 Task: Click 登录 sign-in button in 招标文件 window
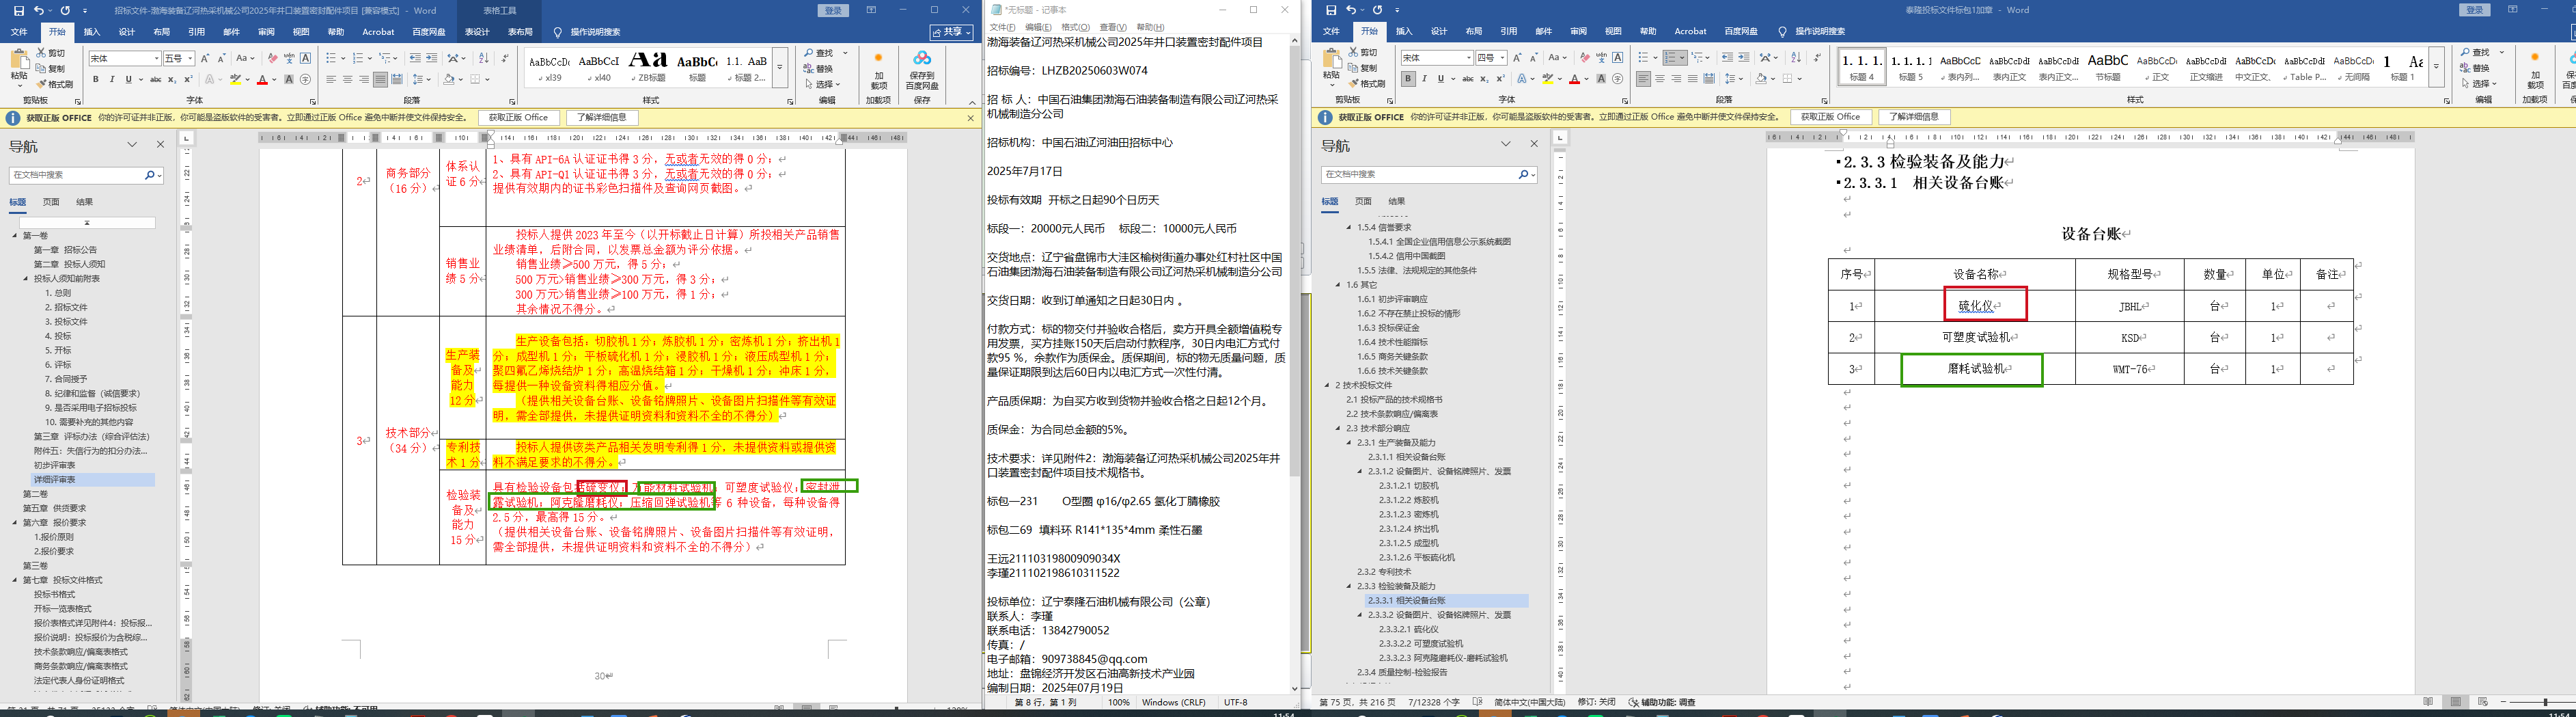coord(834,10)
